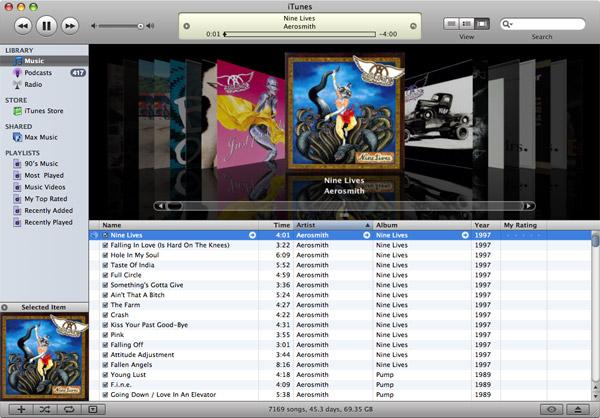Sort by the Time column header

276,225
